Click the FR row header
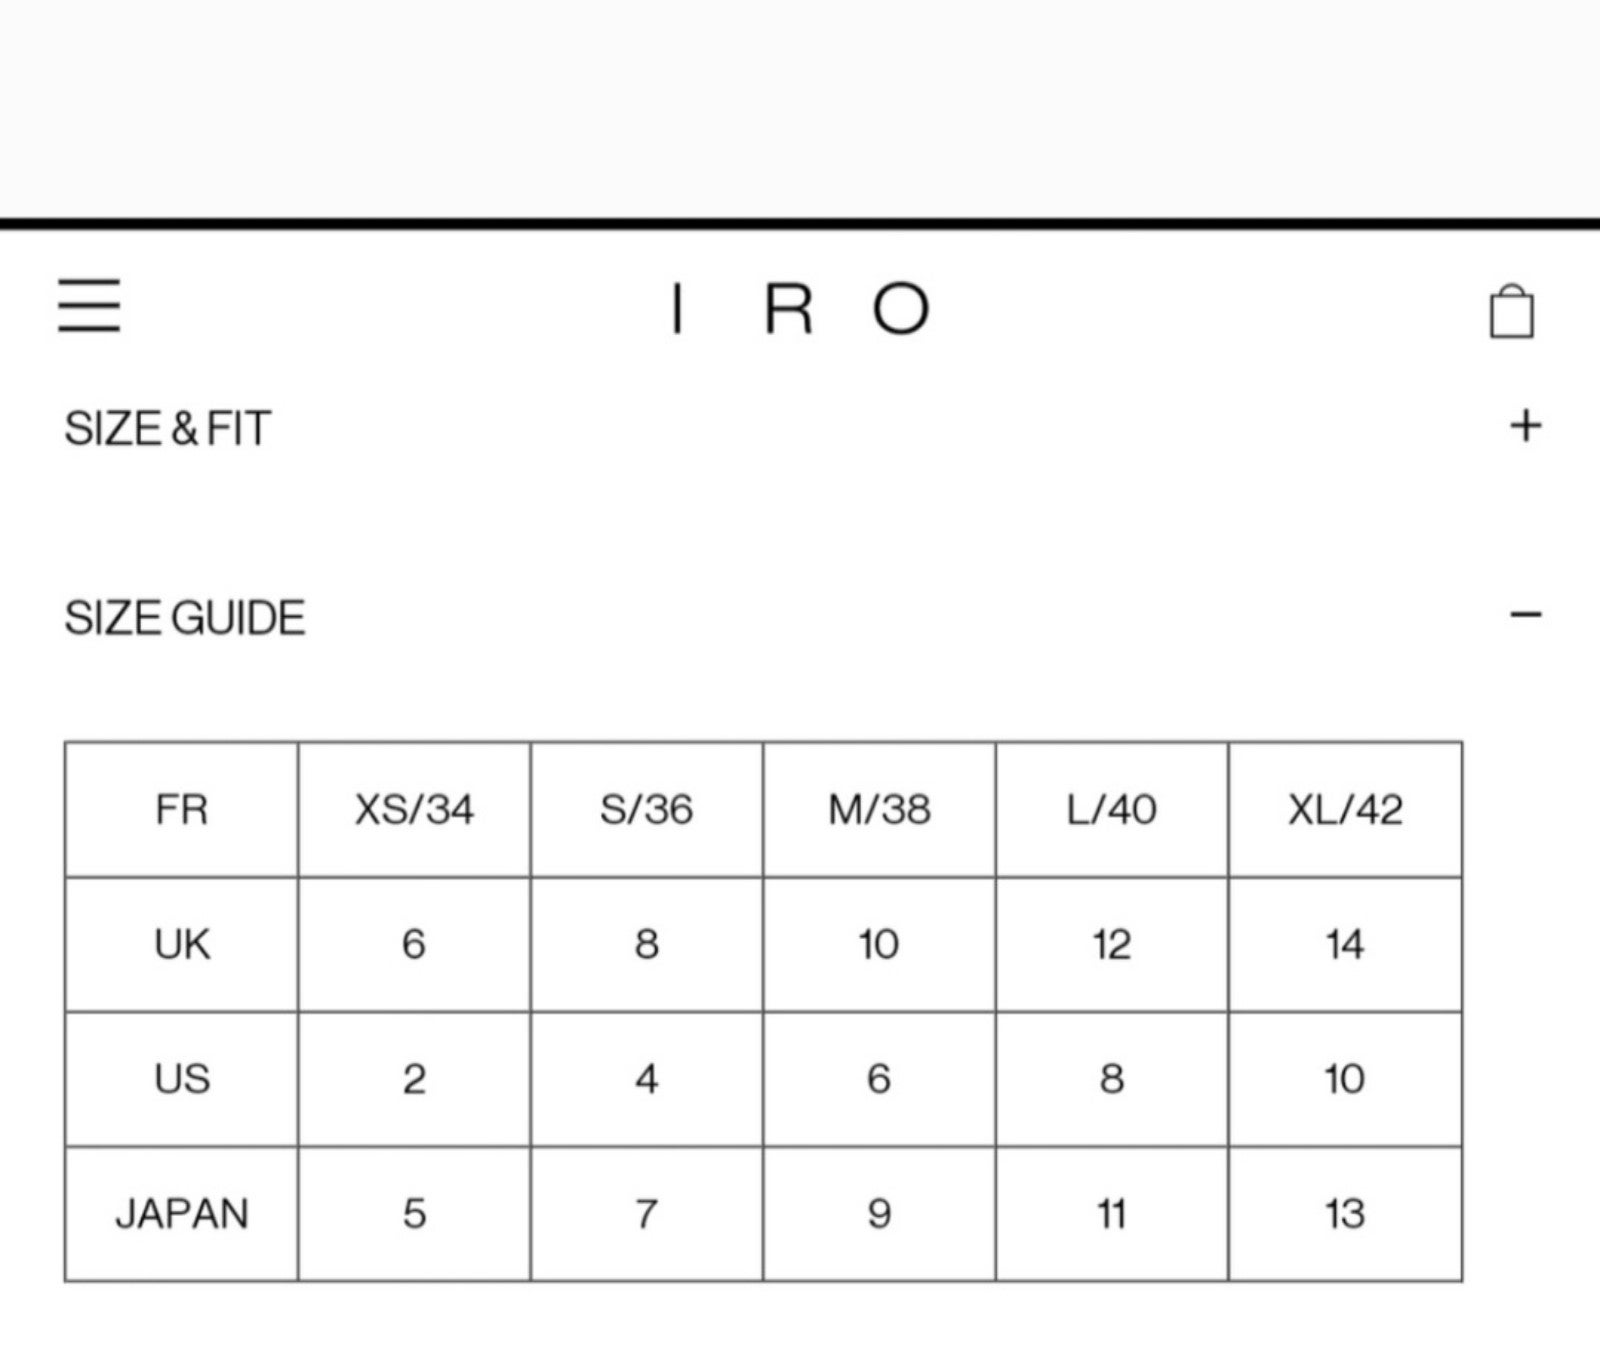This screenshot has width=1600, height=1371. click(181, 810)
